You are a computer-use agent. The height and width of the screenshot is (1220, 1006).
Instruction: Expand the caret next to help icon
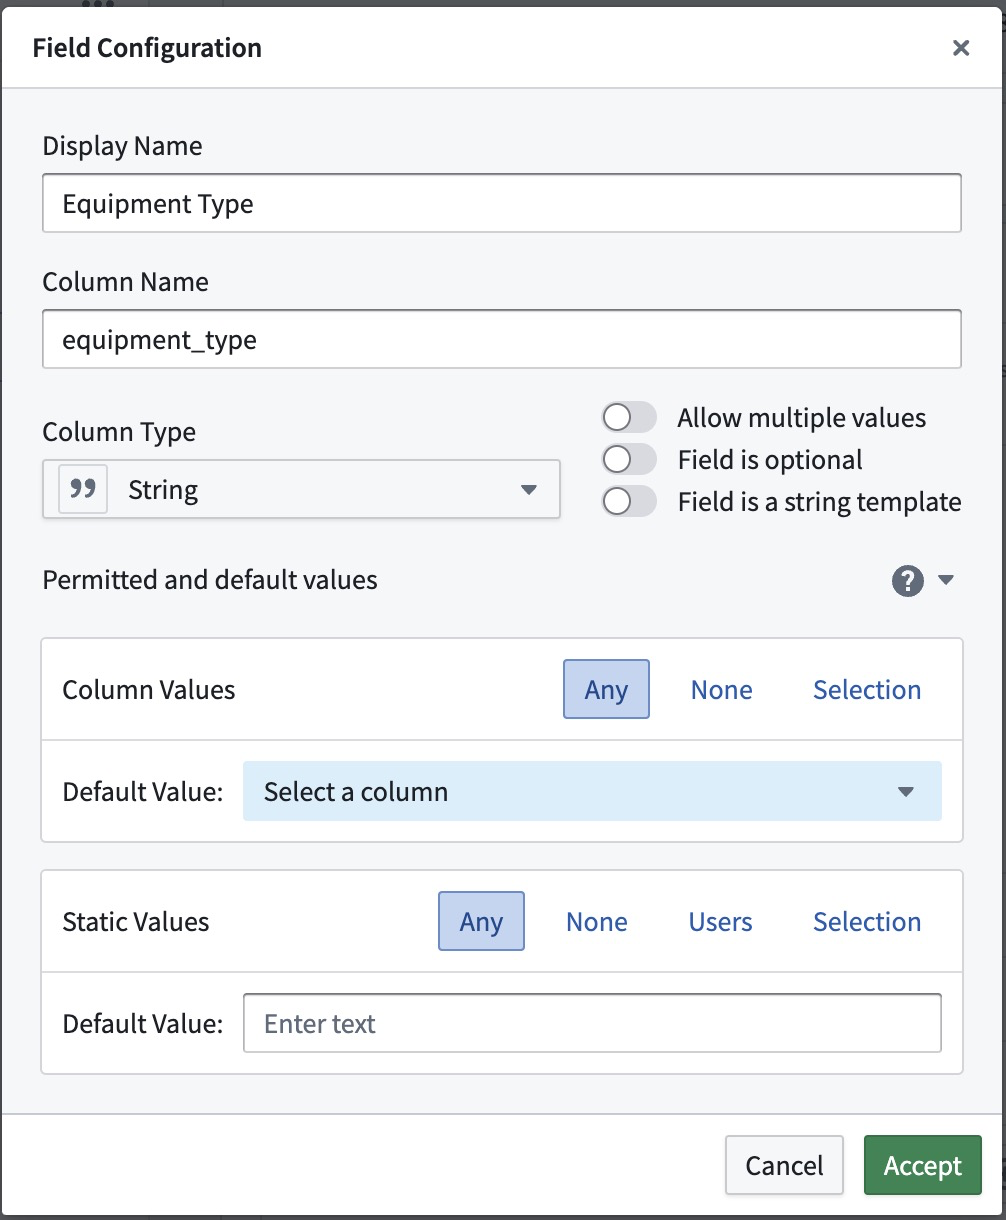[x=946, y=580]
